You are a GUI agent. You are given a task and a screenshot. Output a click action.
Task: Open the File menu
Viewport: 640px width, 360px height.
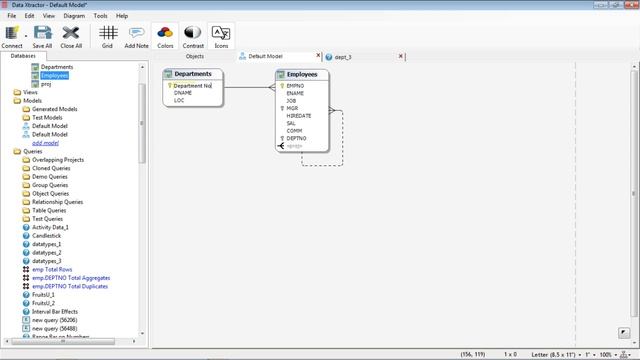(12, 16)
